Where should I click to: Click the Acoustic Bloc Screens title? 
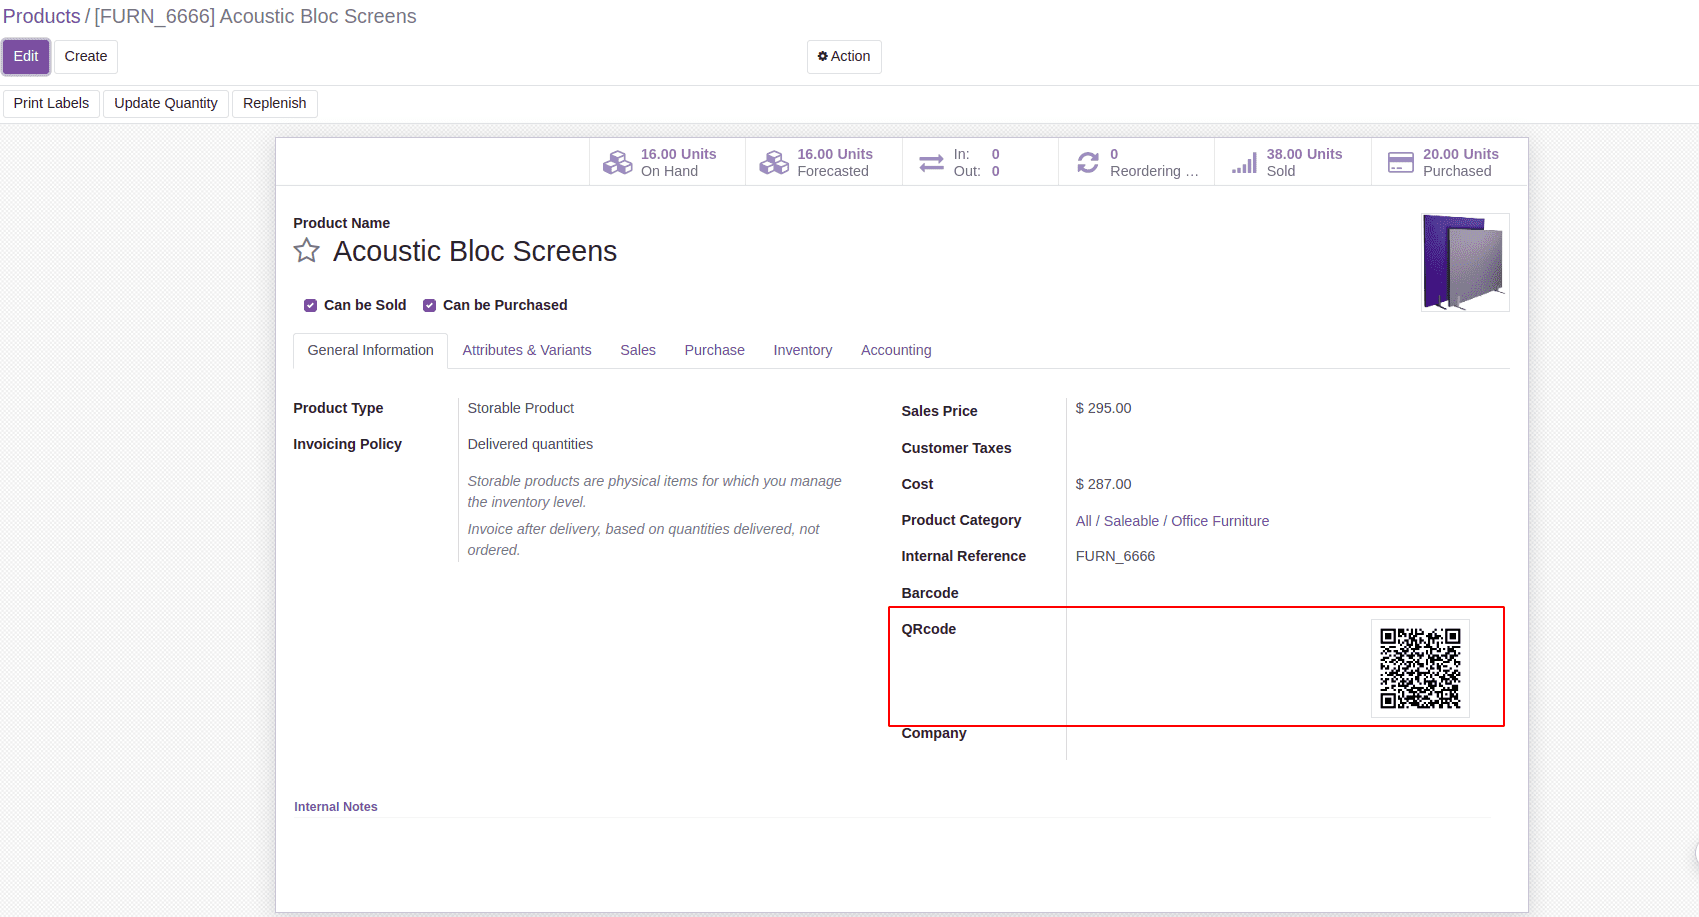[x=475, y=251]
